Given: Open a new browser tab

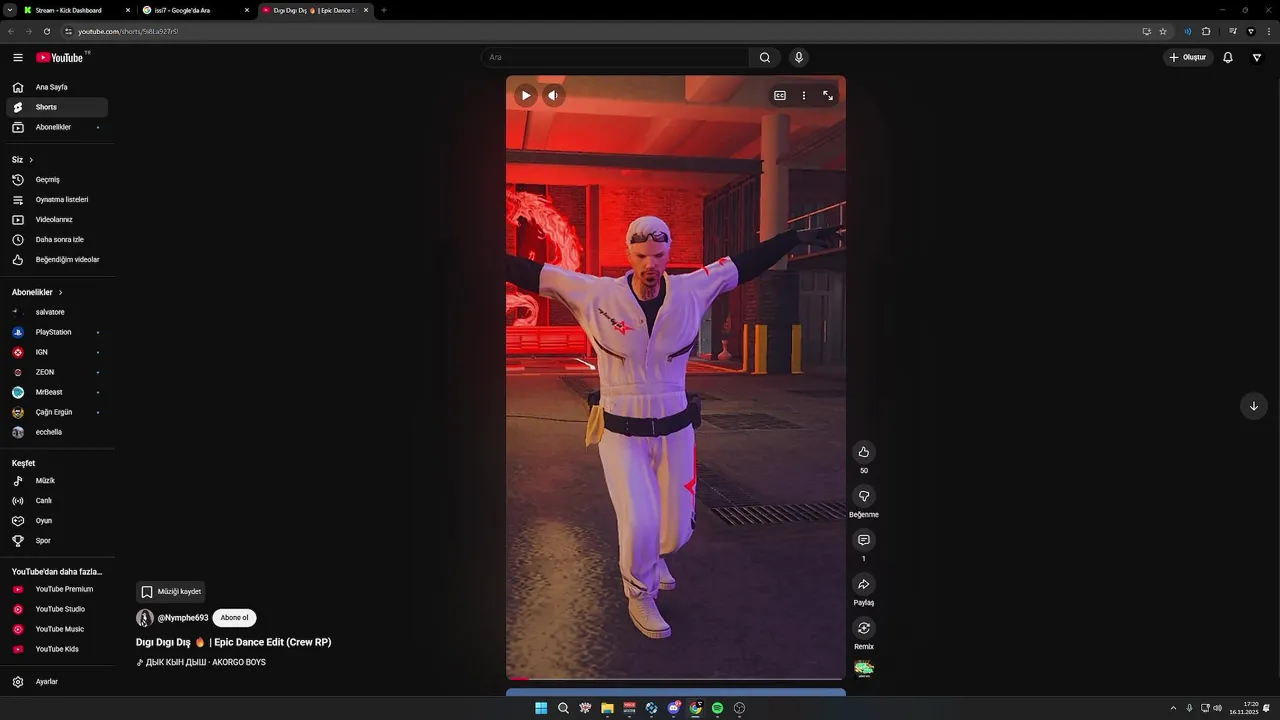Looking at the screenshot, I should [x=384, y=10].
